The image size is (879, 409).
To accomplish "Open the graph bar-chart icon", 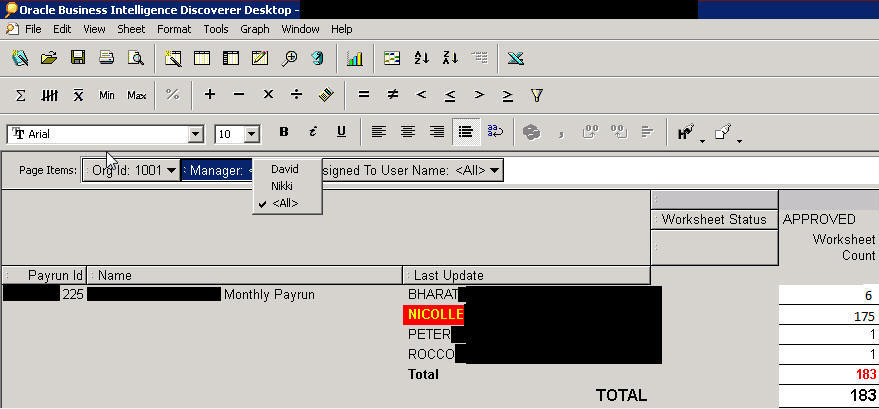I will (x=354, y=58).
